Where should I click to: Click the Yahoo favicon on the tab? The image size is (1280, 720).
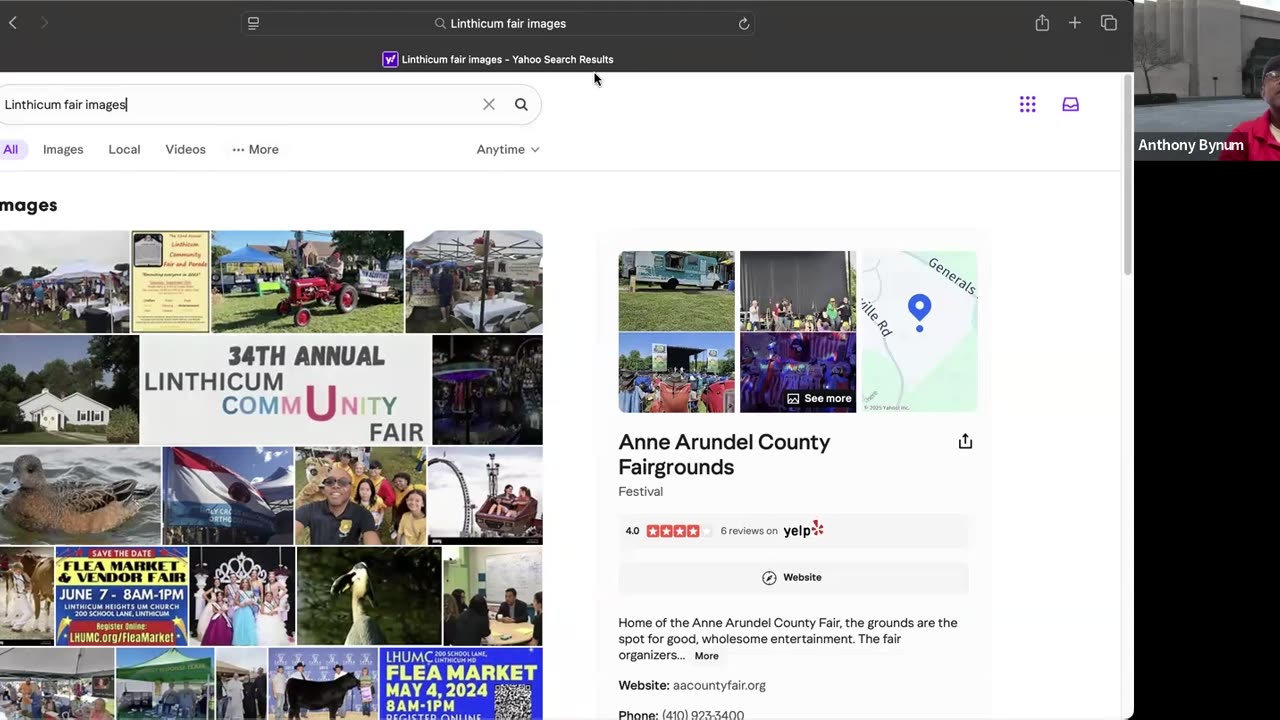pyautogui.click(x=390, y=59)
